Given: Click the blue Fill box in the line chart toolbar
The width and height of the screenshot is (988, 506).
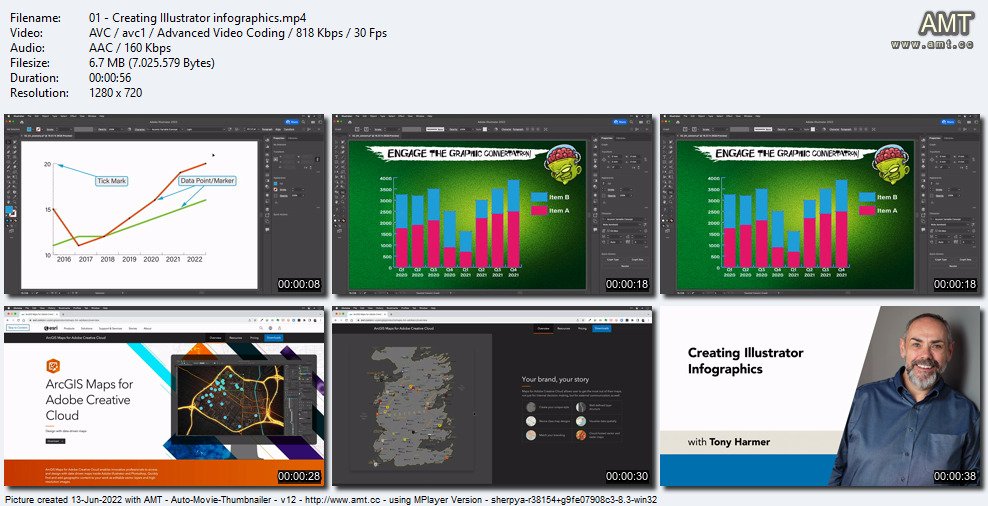Looking at the screenshot, I should [x=9, y=210].
